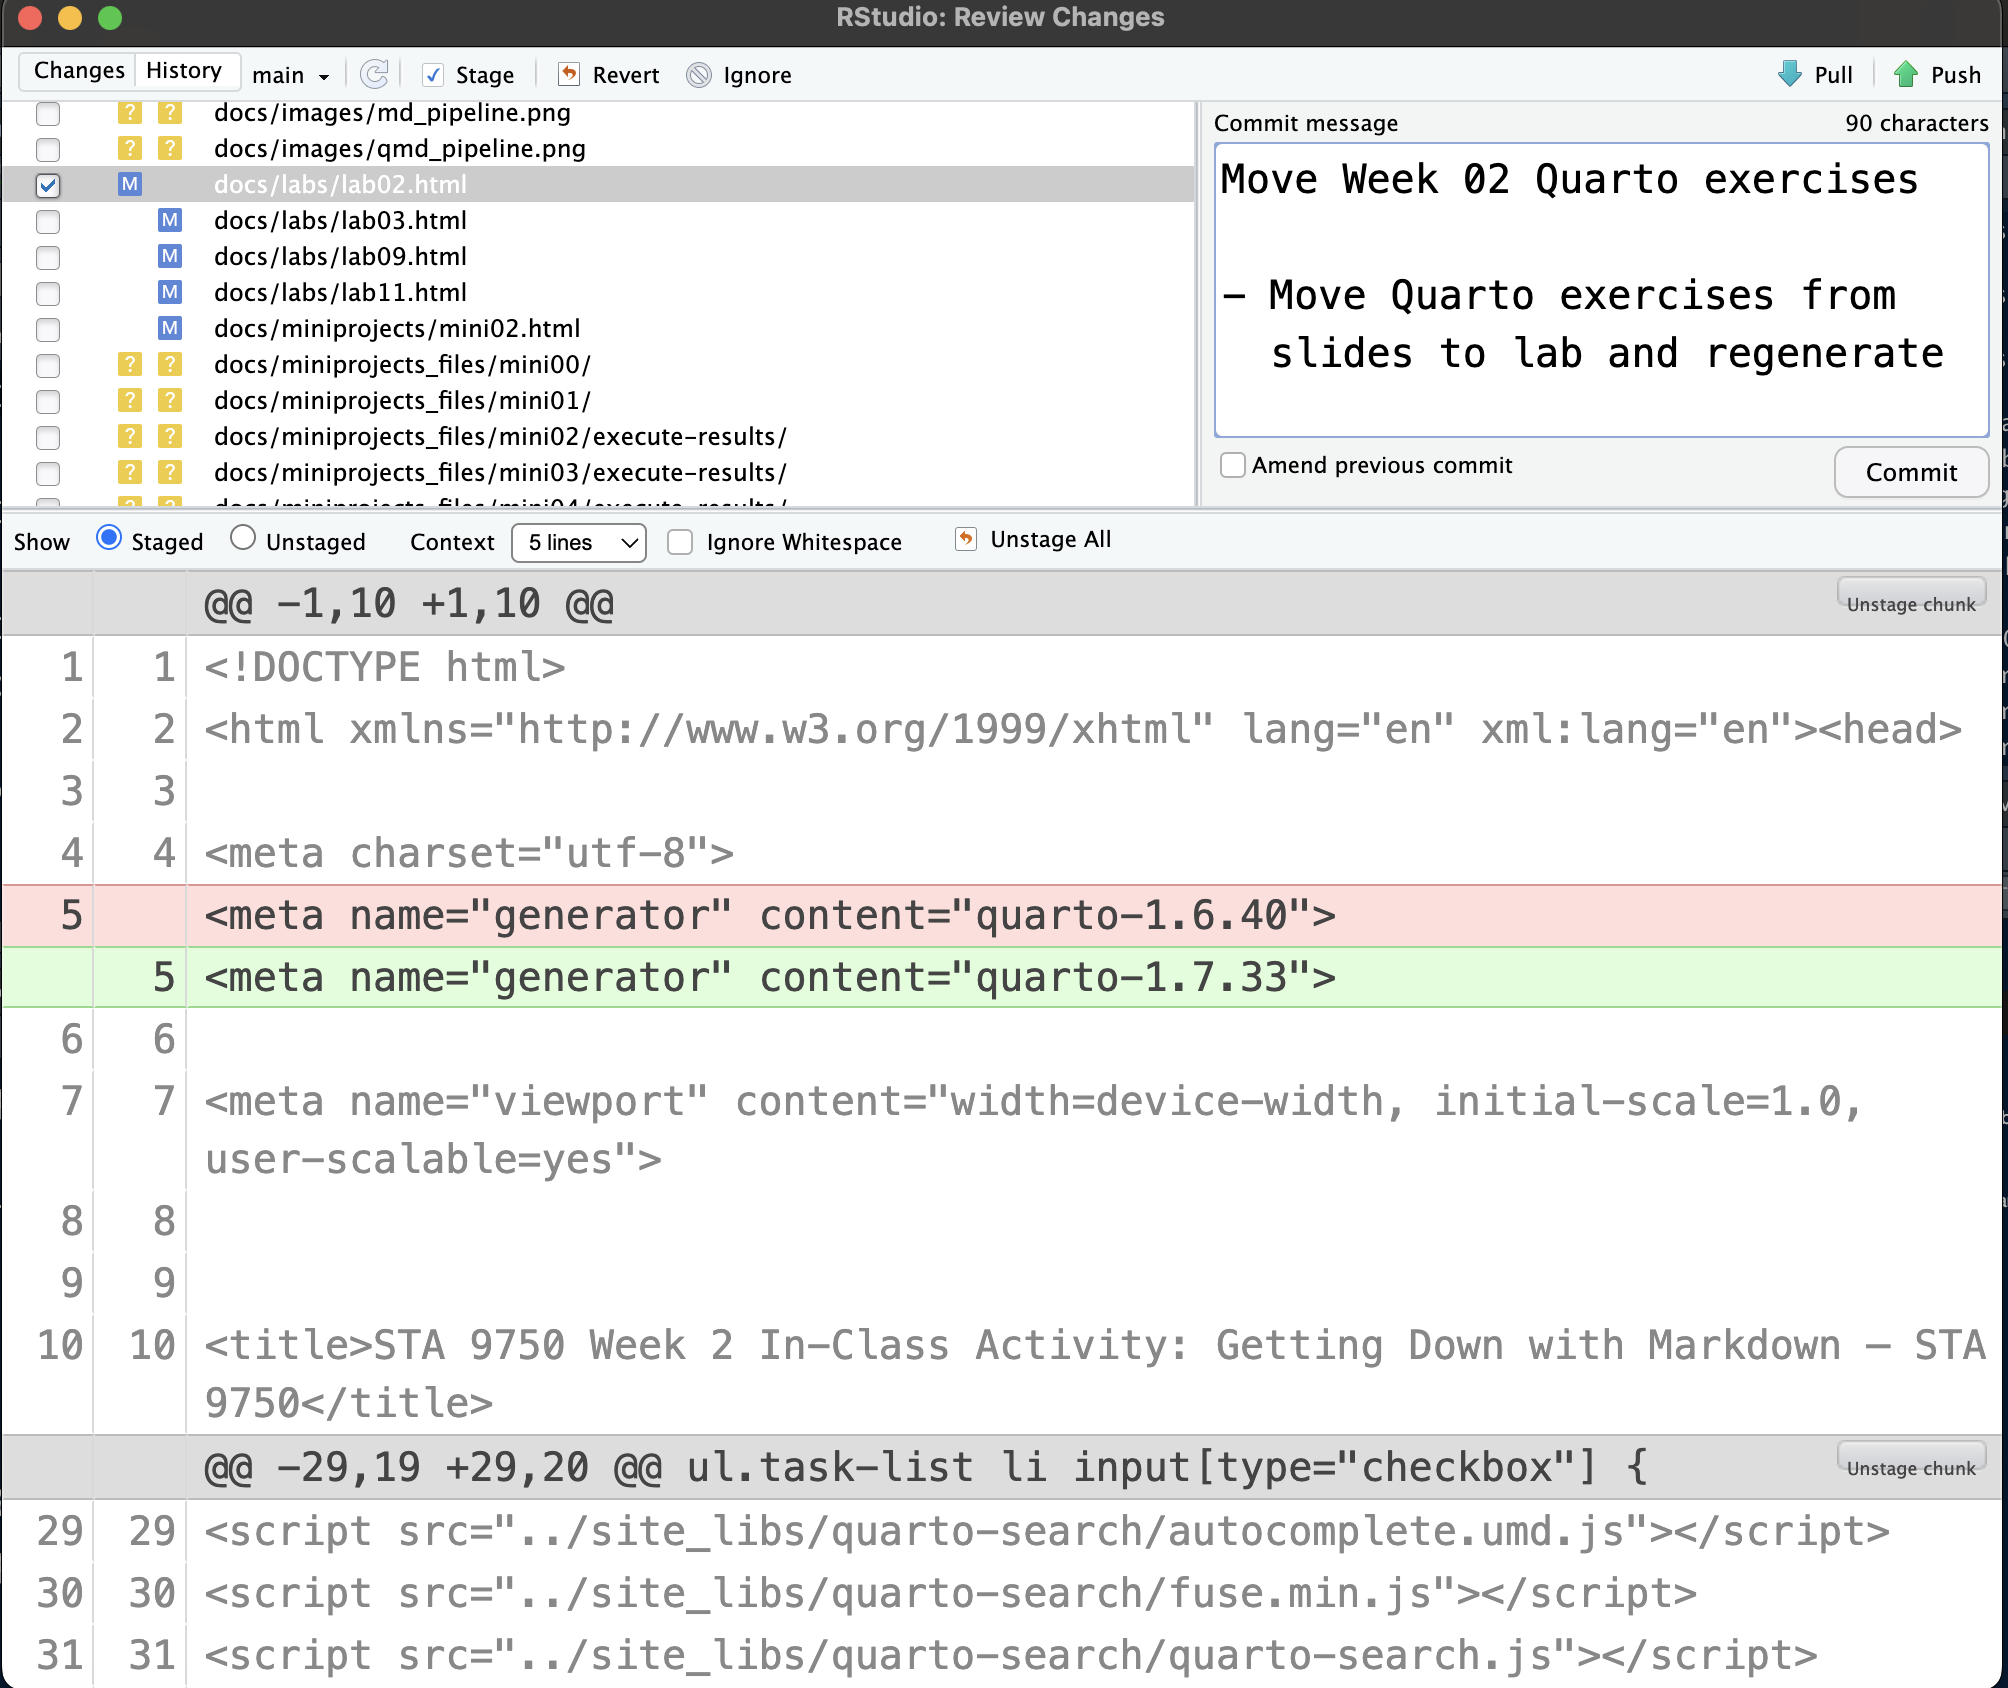Open the Context 5 lines dropdown
The image size is (2008, 1688).
click(x=579, y=542)
